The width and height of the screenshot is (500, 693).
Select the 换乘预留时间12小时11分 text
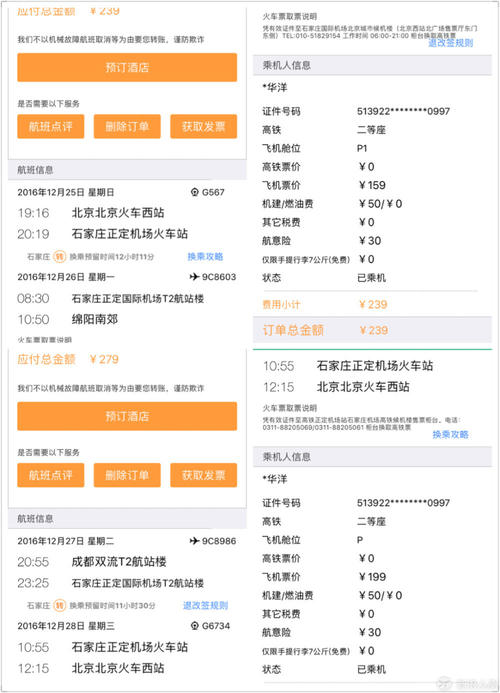[112, 257]
